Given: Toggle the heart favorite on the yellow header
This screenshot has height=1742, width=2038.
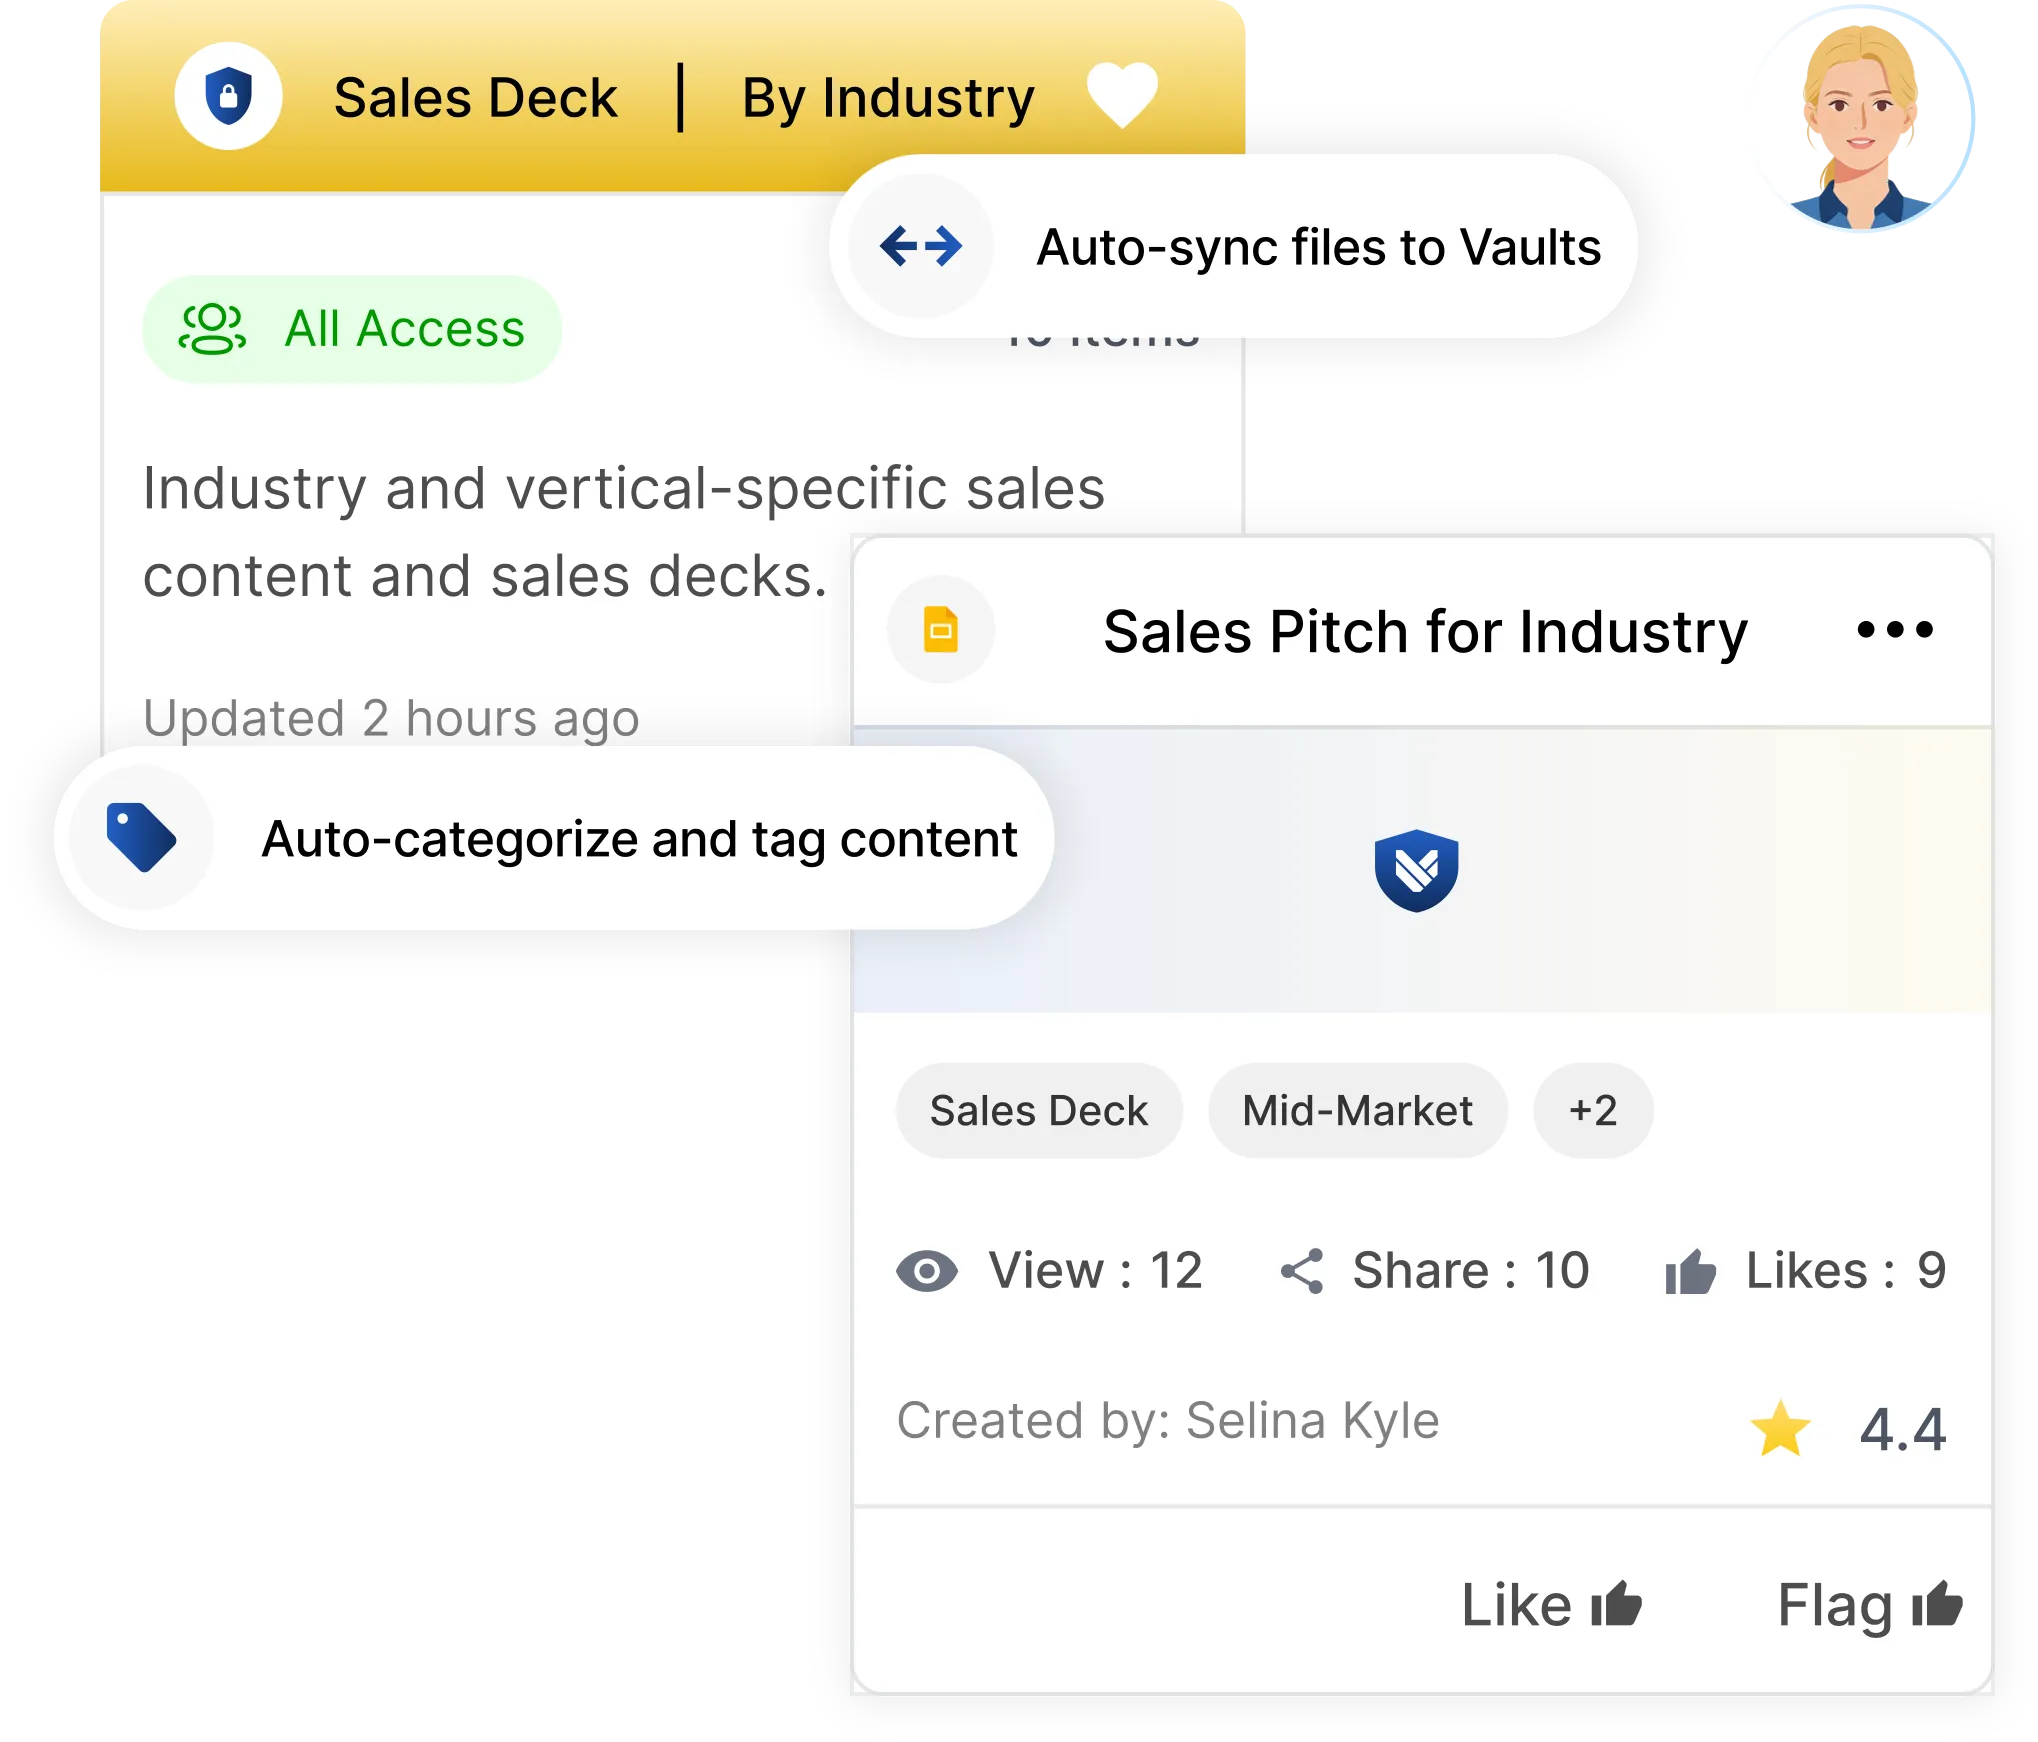Looking at the screenshot, I should pos(1122,96).
